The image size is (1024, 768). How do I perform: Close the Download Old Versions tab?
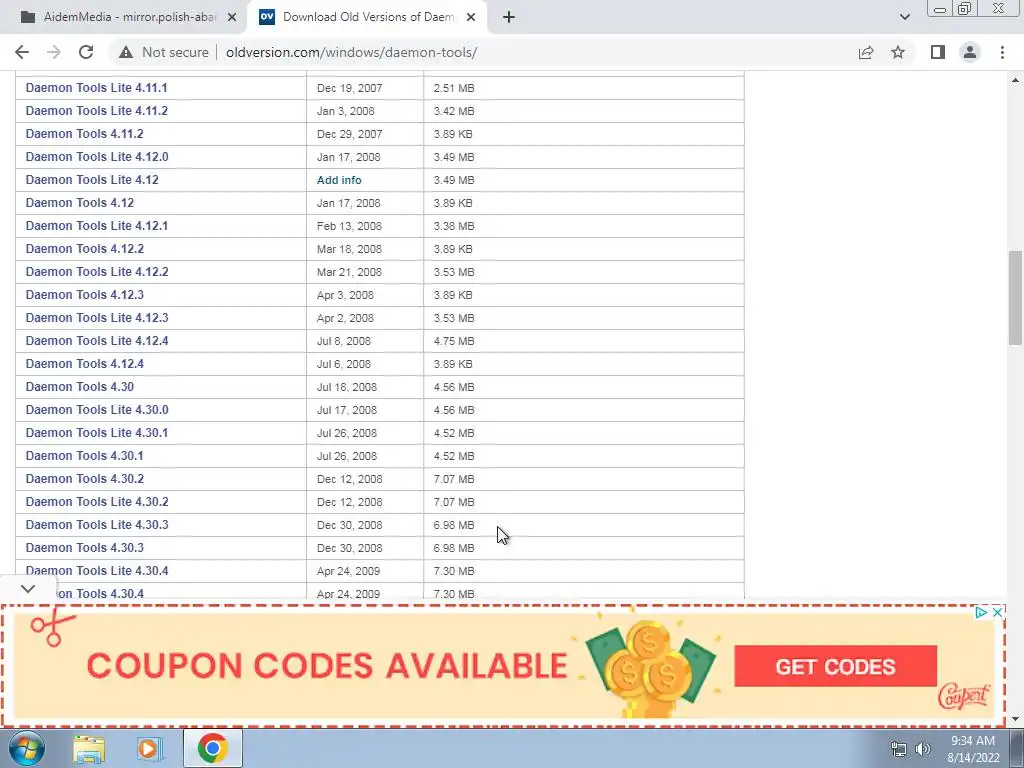tap(471, 18)
